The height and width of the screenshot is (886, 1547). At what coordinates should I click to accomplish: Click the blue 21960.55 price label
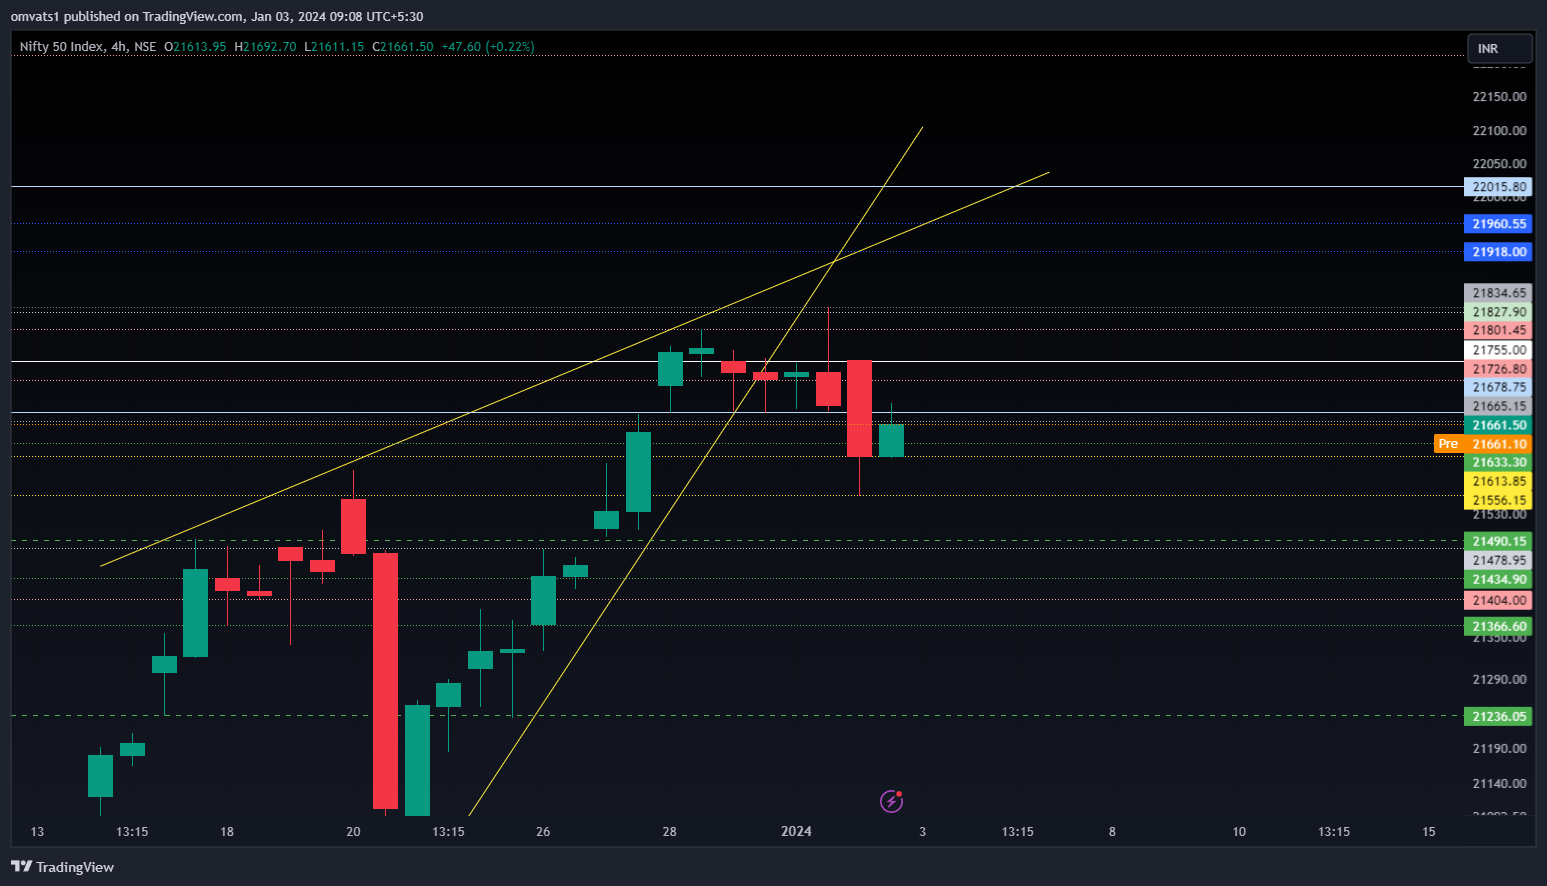1498,224
